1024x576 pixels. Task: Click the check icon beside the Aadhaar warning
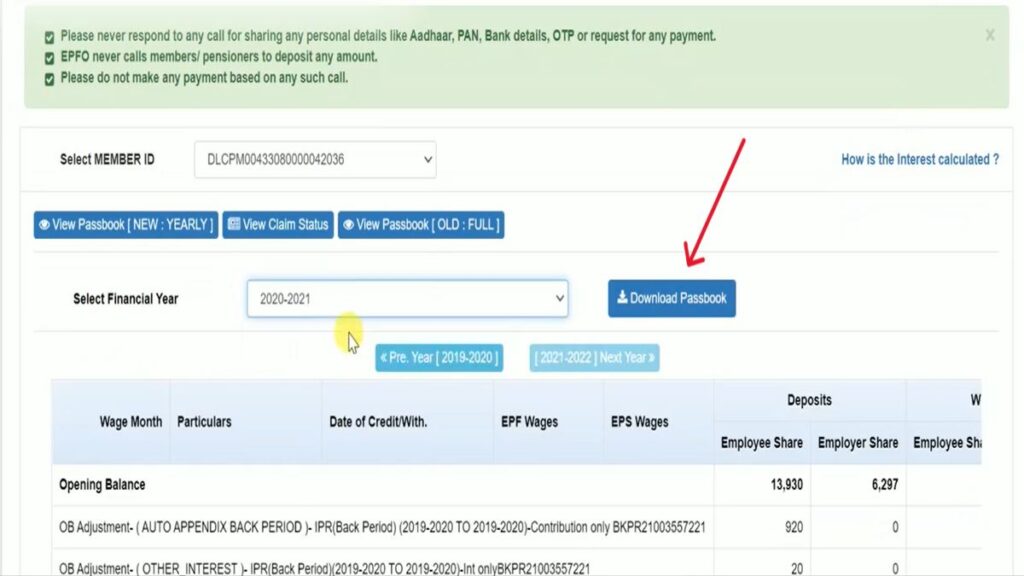tap(50, 37)
